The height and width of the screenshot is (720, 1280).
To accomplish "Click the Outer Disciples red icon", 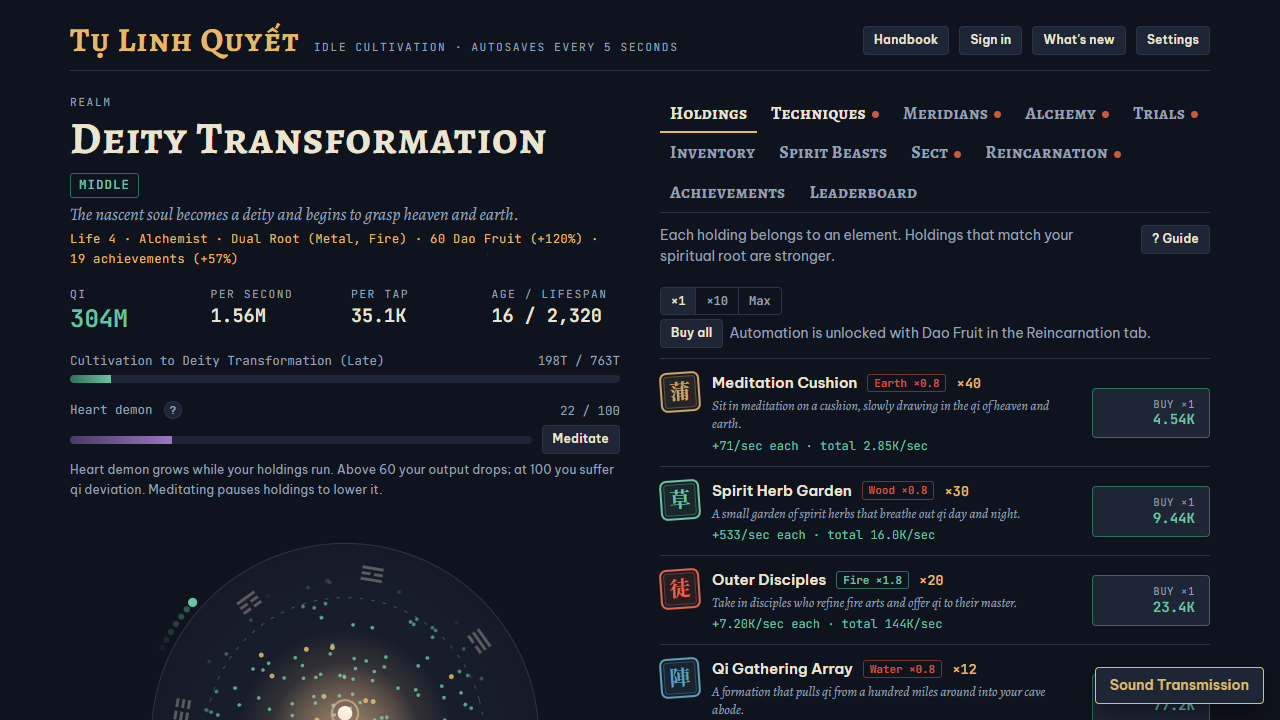I will click(x=680, y=589).
